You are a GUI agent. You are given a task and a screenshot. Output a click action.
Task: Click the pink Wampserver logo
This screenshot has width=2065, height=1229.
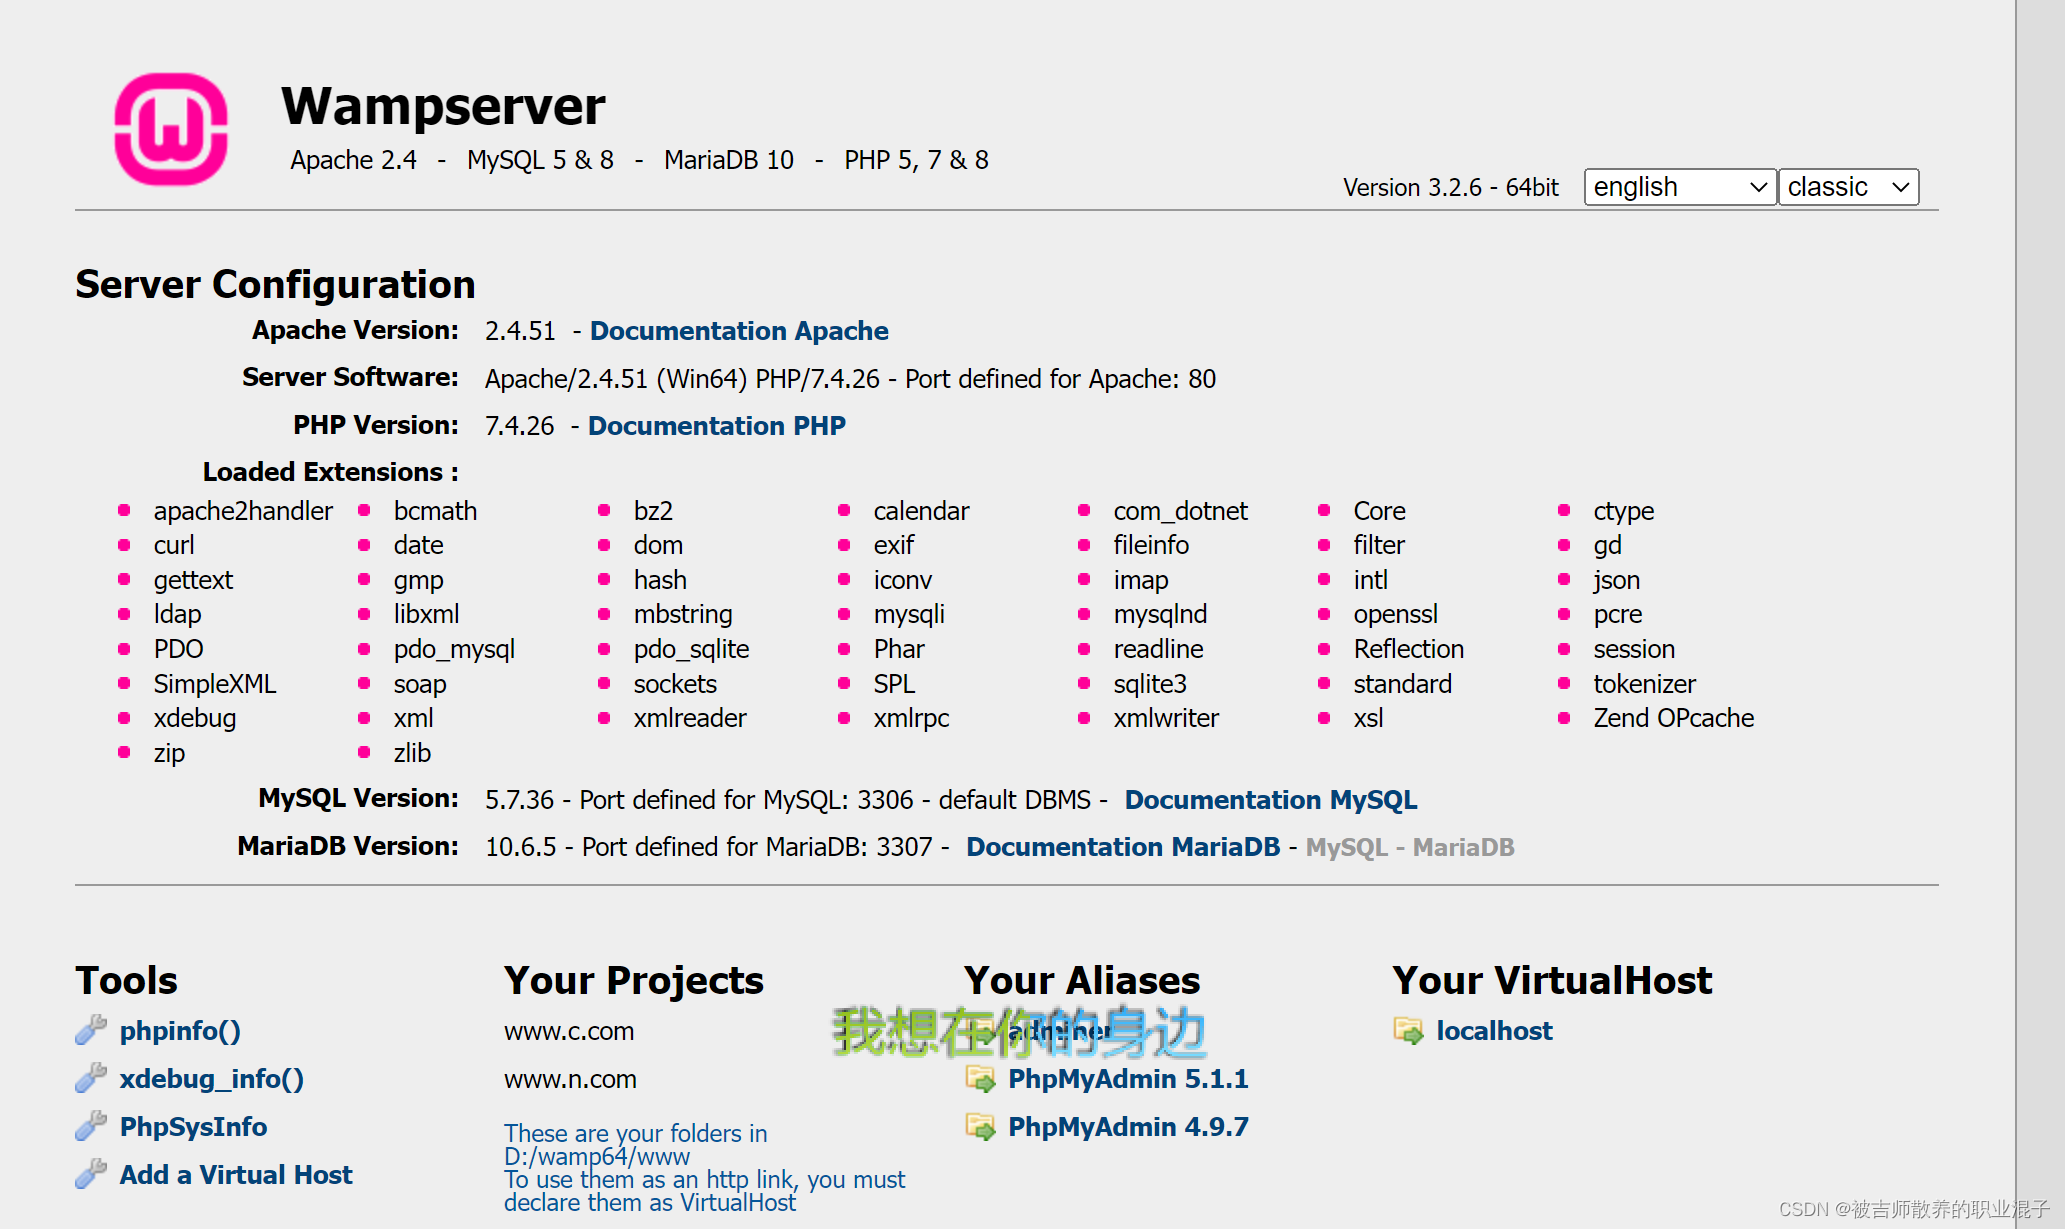tap(171, 129)
